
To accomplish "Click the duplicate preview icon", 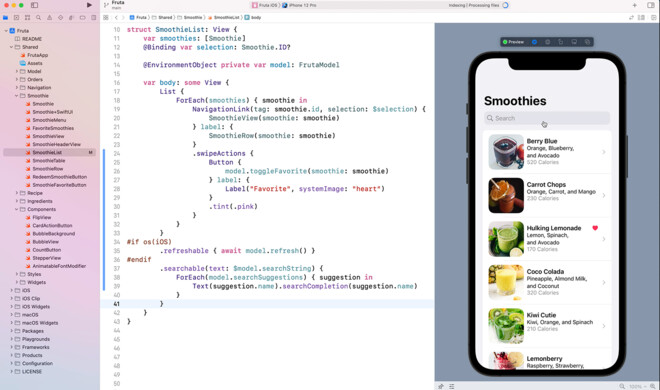I will click(587, 42).
